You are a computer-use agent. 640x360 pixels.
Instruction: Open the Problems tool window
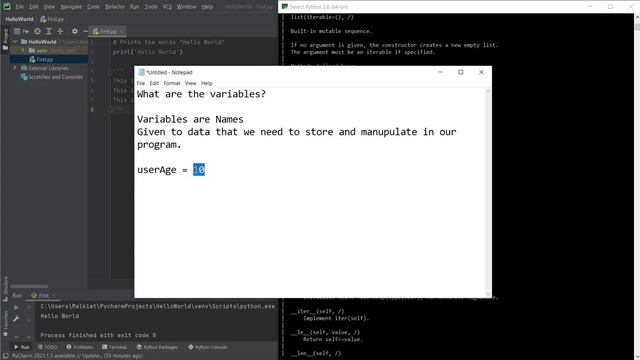tap(80, 347)
